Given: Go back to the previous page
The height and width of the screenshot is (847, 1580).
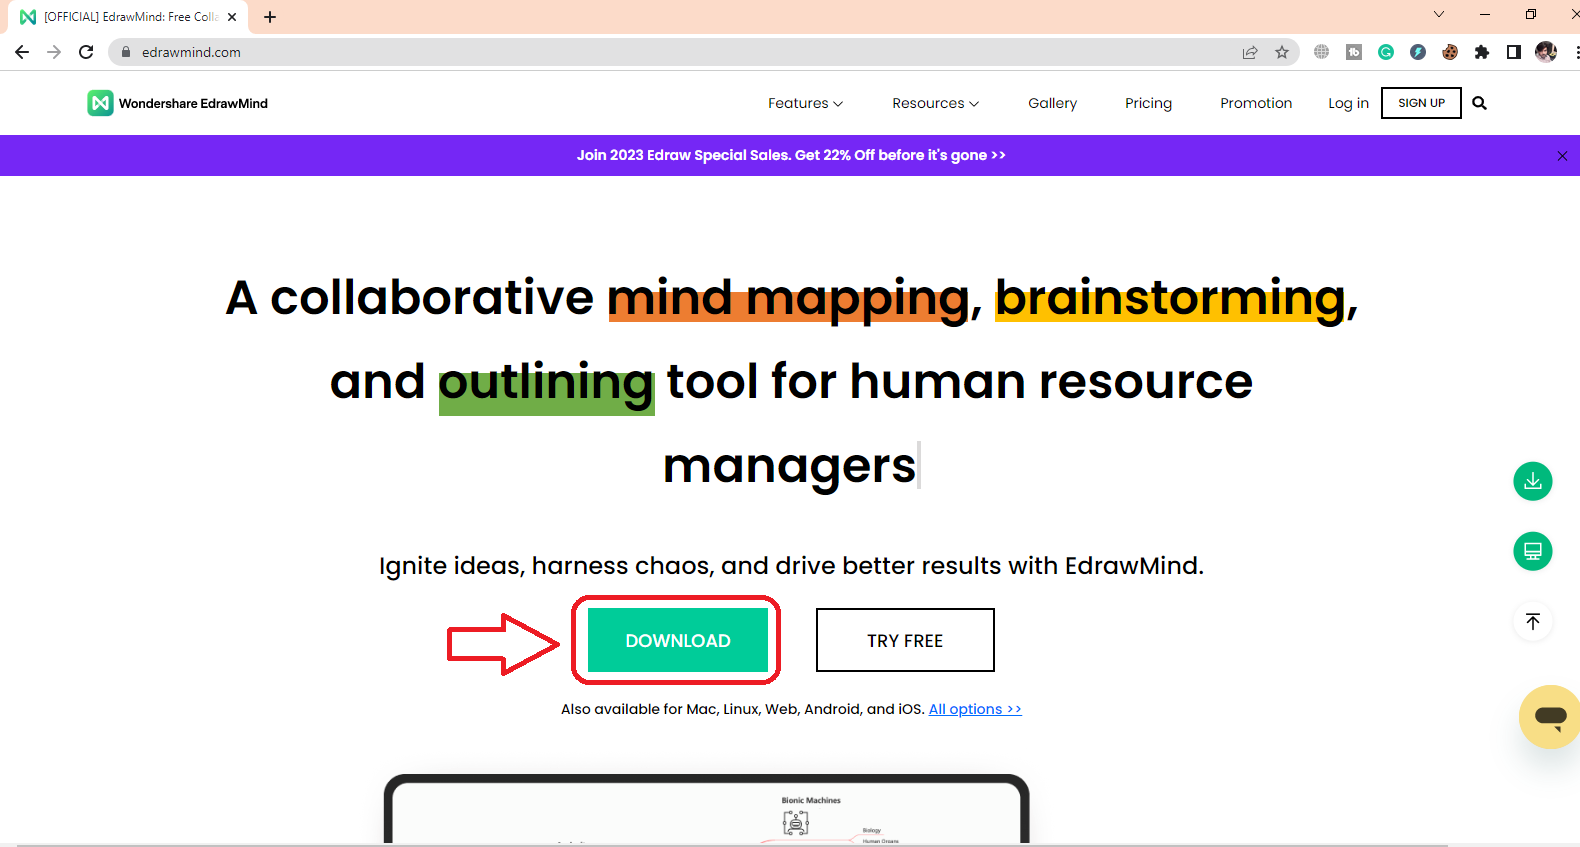Looking at the screenshot, I should (x=22, y=52).
